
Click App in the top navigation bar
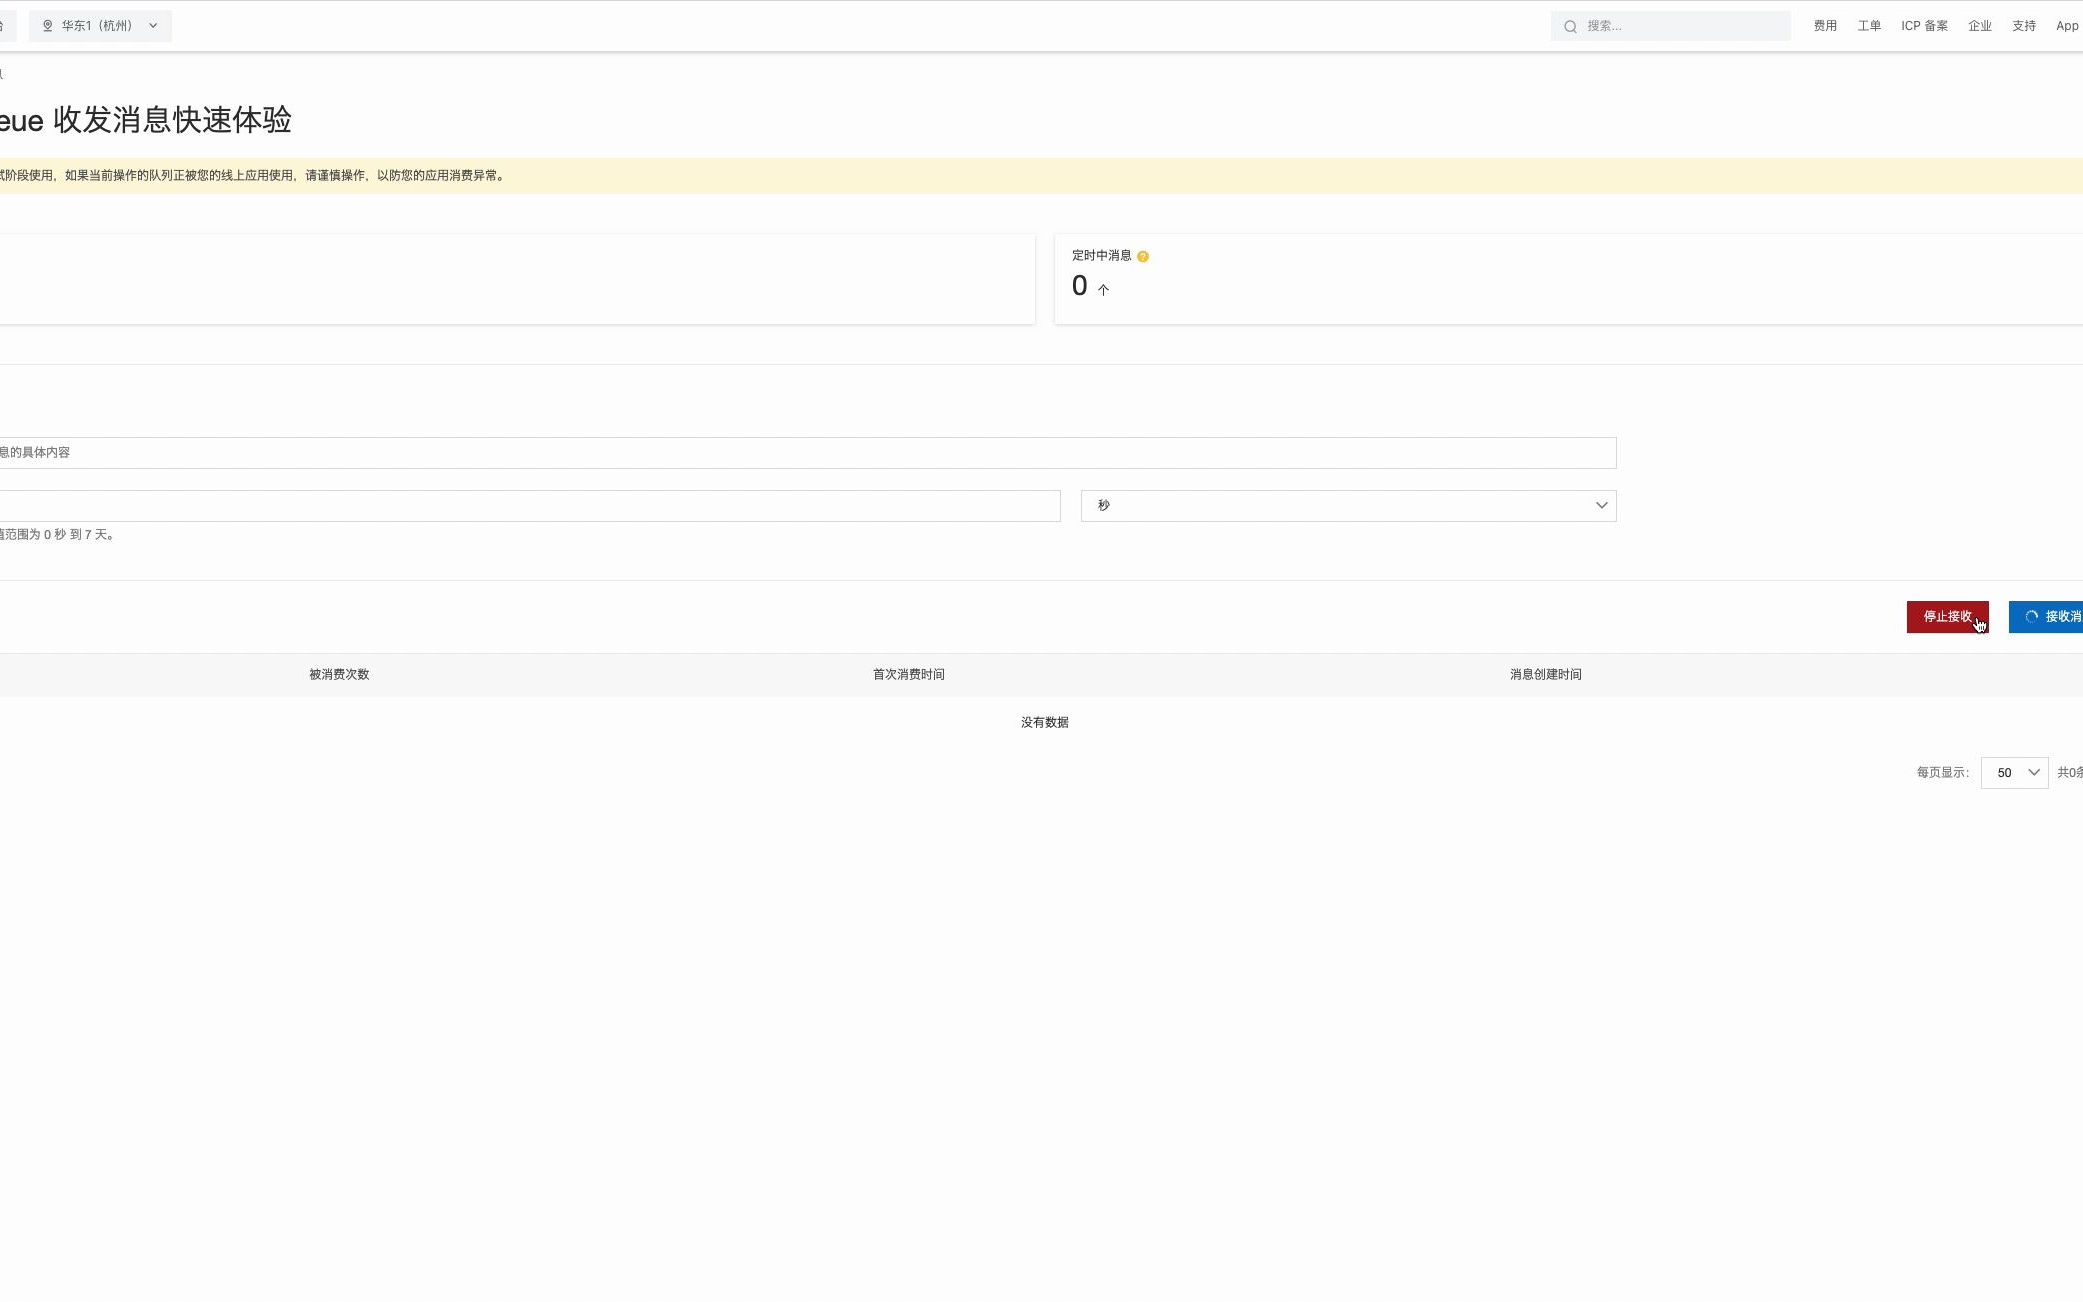click(x=2066, y=25)
